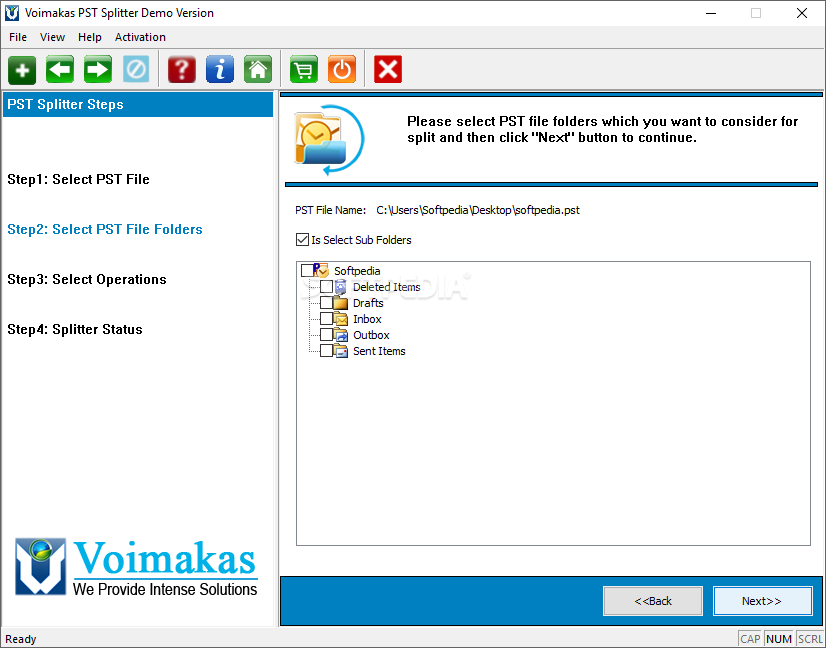The width and height of the screenshot is (826, 648).
Task: Open the View menu
Action: [52, 37]
